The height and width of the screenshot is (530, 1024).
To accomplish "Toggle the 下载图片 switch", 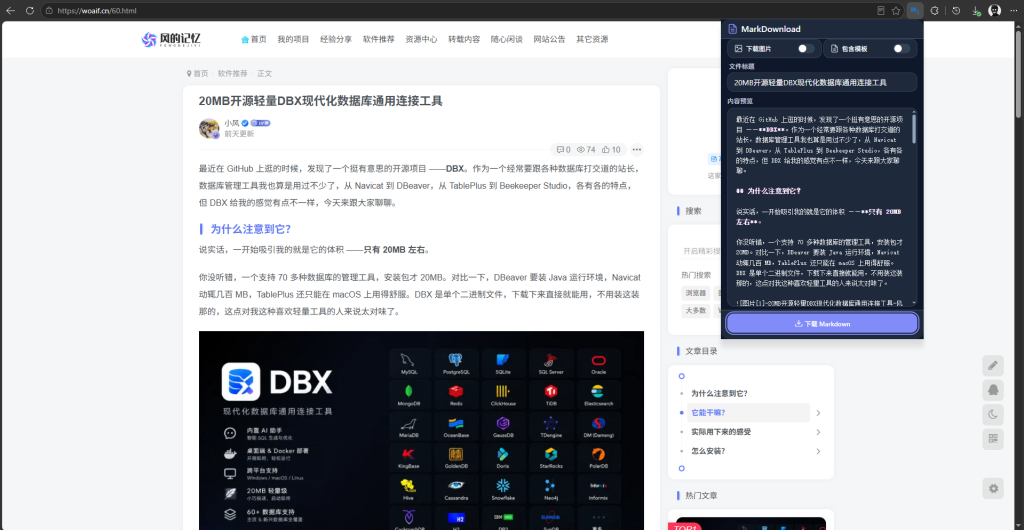I will tap(806, 48).
